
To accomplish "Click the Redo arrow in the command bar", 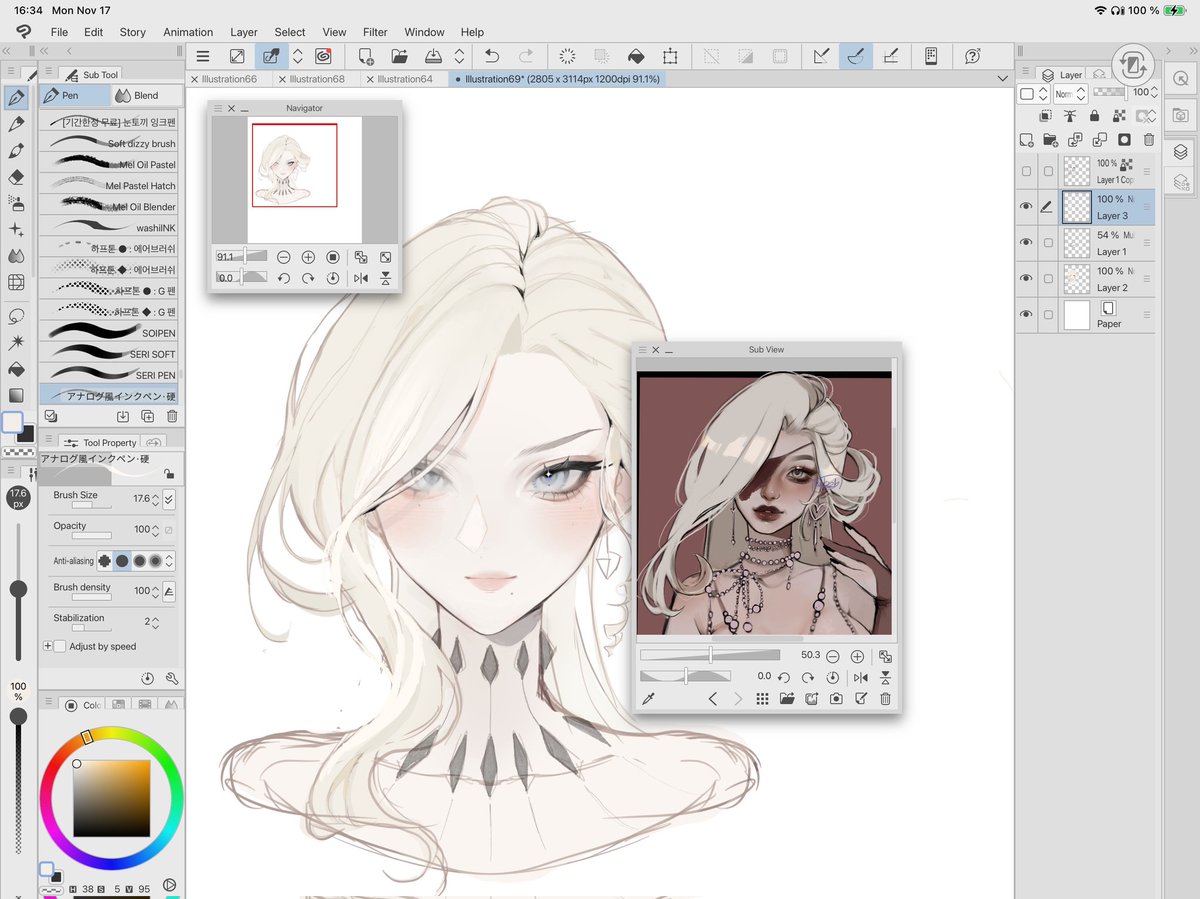I will pos(526,57).
